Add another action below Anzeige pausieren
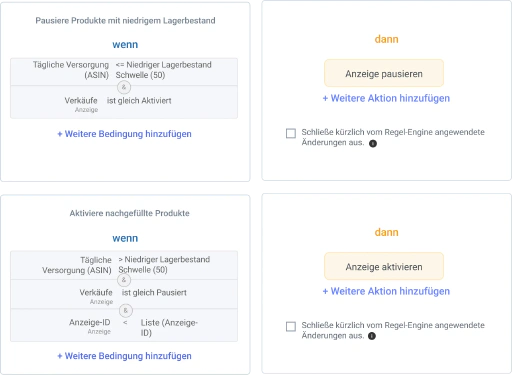Screen dimensions: 512x375 click(386, 98)
